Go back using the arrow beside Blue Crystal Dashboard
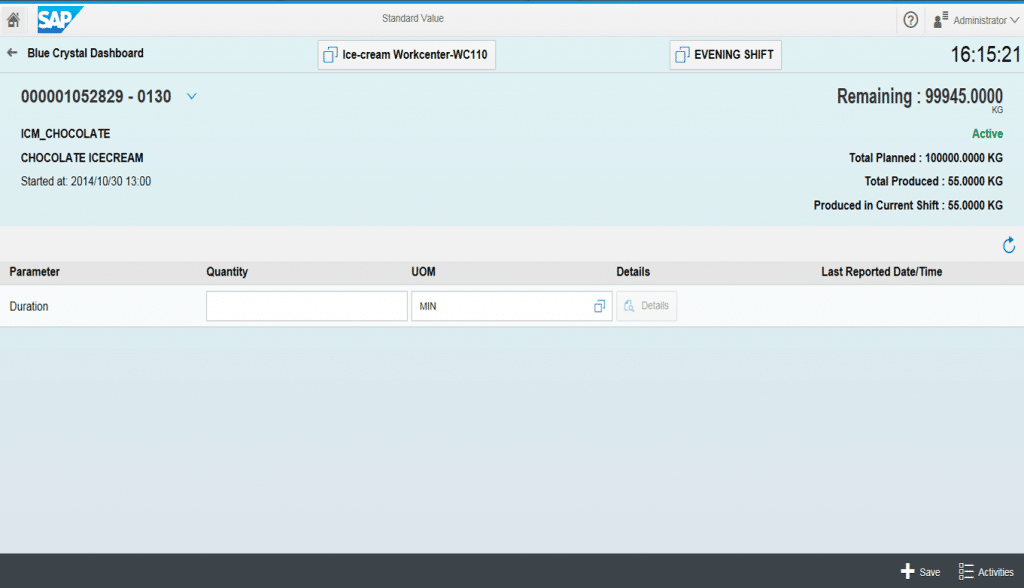This screenshot has width=1024, height=588. coord(12,53)
